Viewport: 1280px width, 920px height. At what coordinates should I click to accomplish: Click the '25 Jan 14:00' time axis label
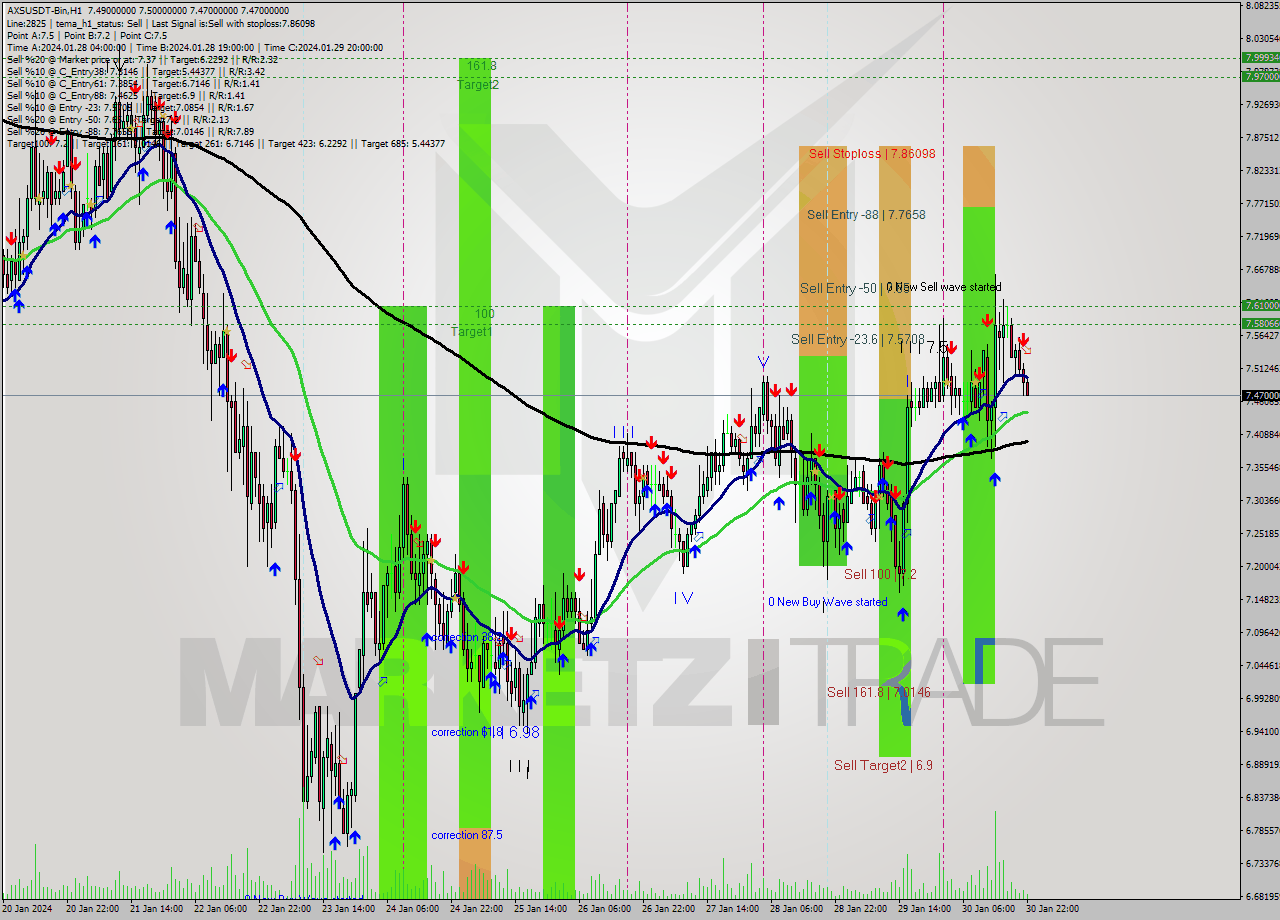538,909
